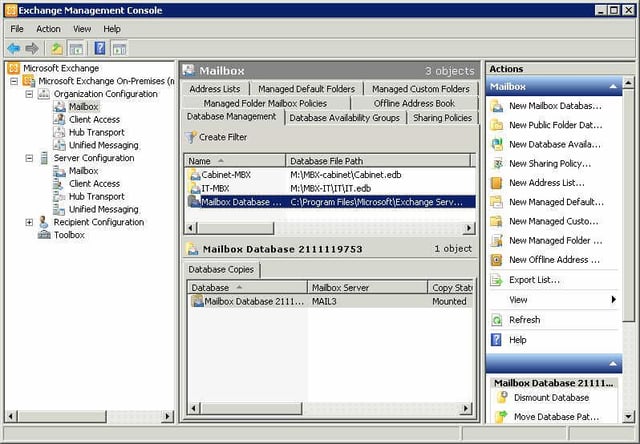Click the Export List icon
The image size is (640, 444).
[x=496, y=280]
